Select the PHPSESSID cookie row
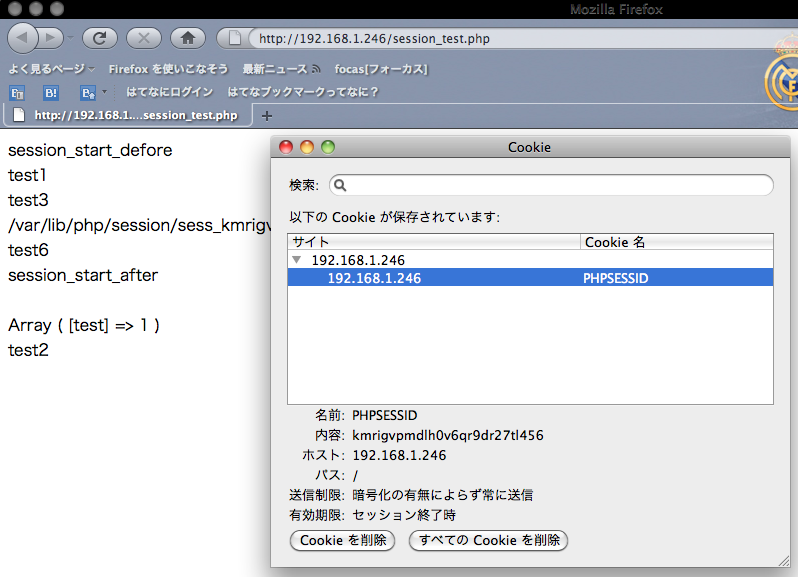The height and width of the screenshot is (577, 798). point(530,279)
